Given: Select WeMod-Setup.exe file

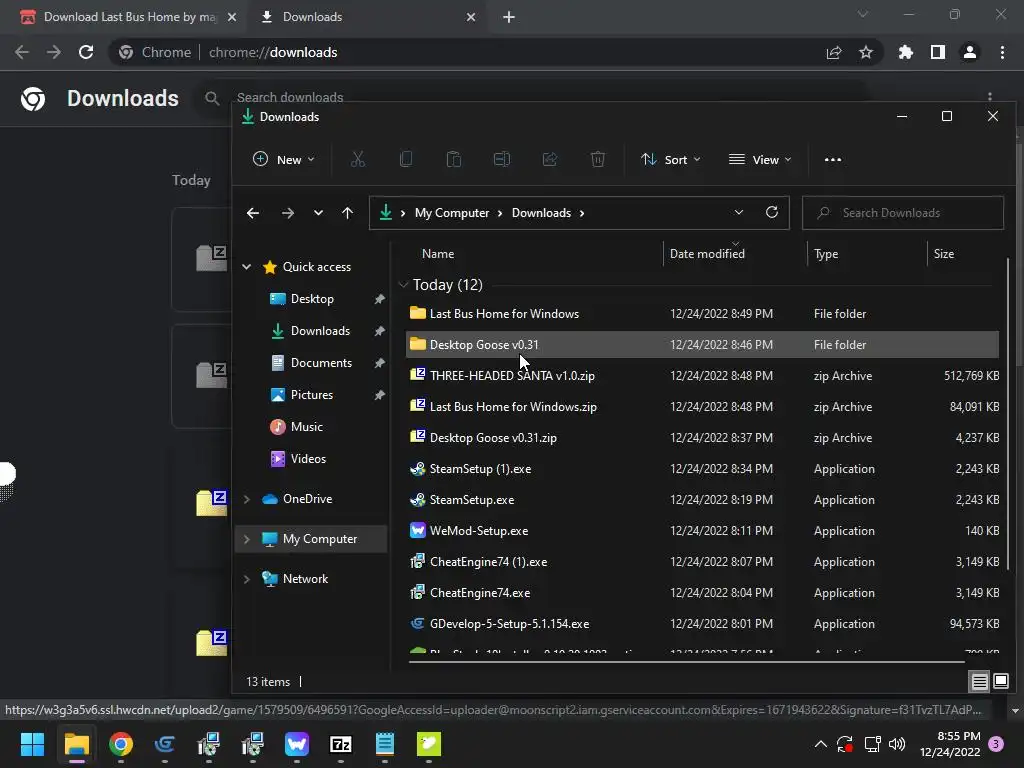Looking at the screenshot, I should click(702, 530).
